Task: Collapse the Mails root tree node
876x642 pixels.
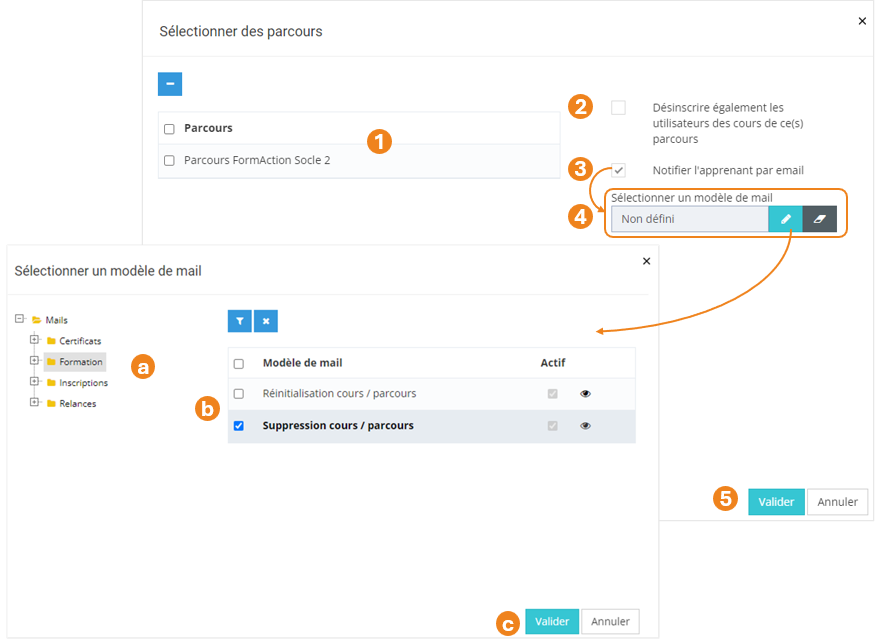Action: 20,319
